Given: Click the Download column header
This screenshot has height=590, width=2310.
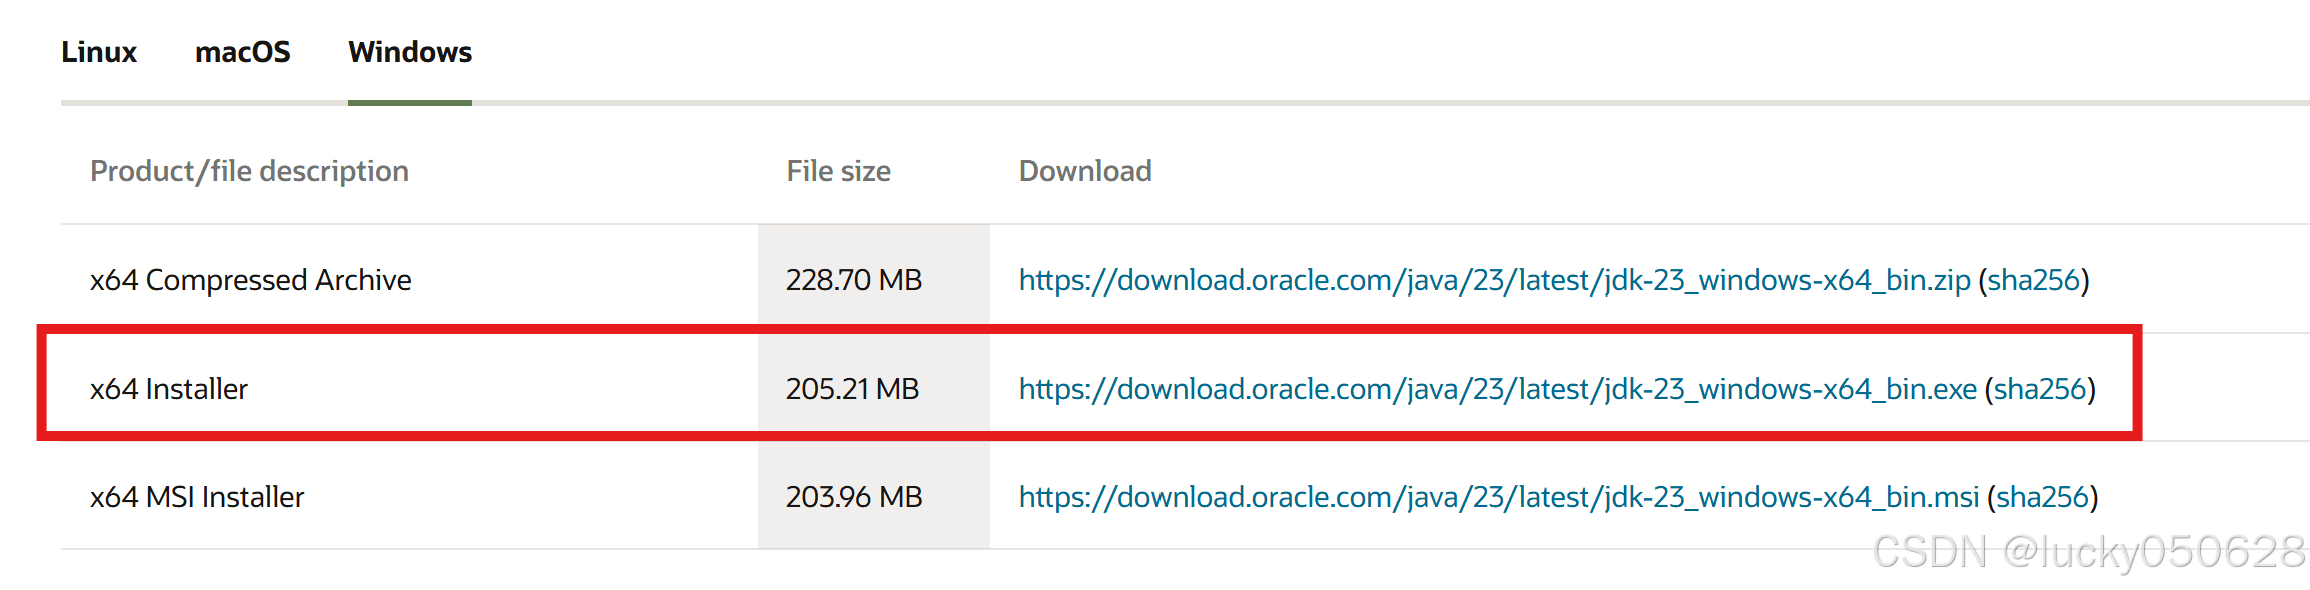Looking at the screenshot, I should point(1085,171).
